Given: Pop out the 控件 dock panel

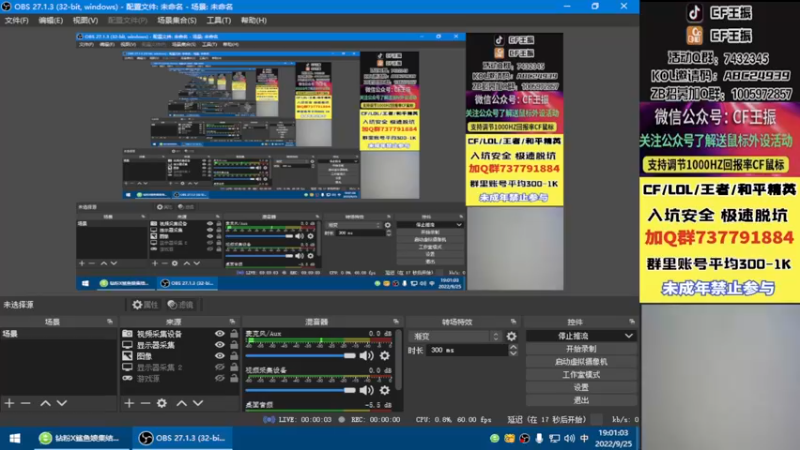Looking at the screenshot, I should click(632, 321).
